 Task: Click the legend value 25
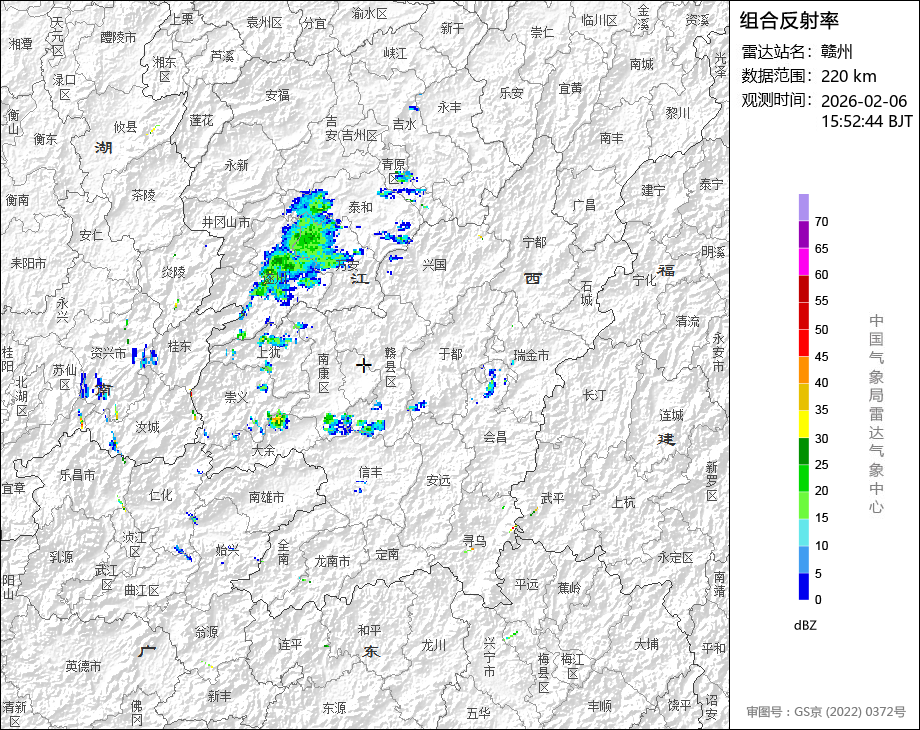coord(821,464)
